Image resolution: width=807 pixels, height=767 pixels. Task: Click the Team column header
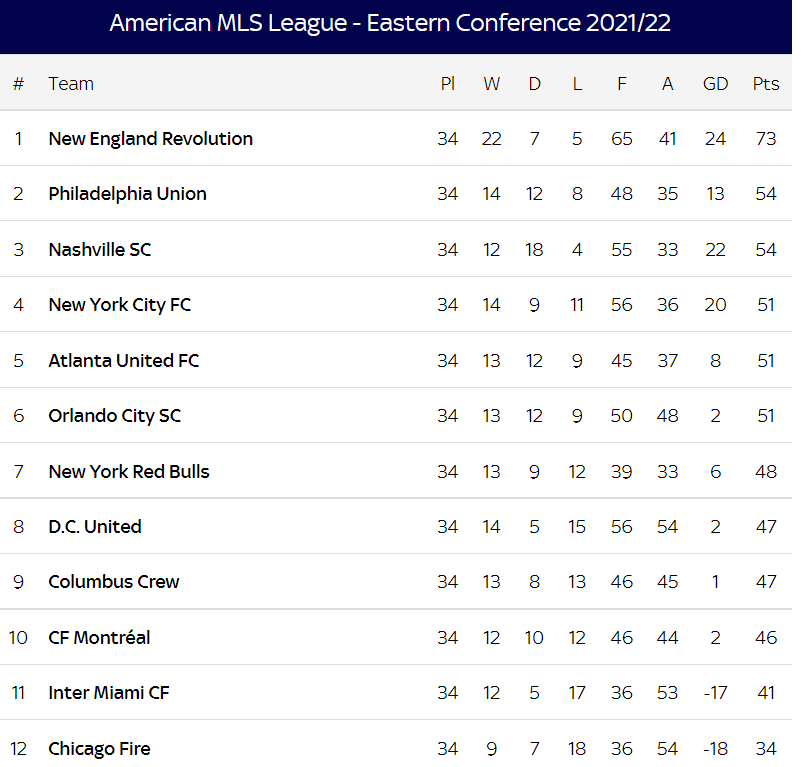[x=71, y=84]
